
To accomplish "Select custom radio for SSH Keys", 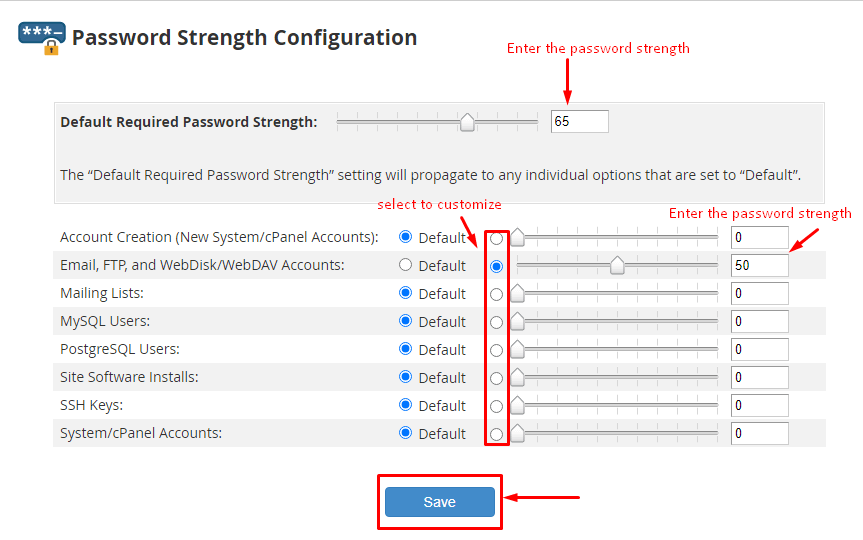I will (x=496, y=407).
